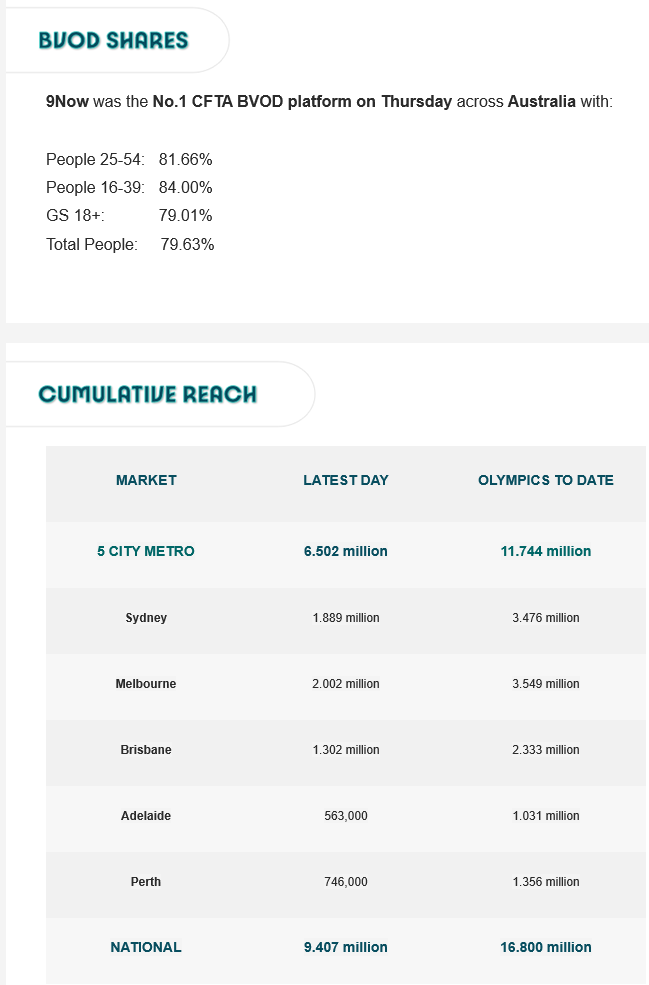This screenshot has width=649, height=985.
Task: Click the MARKET column header
Action: coord(146,480)
